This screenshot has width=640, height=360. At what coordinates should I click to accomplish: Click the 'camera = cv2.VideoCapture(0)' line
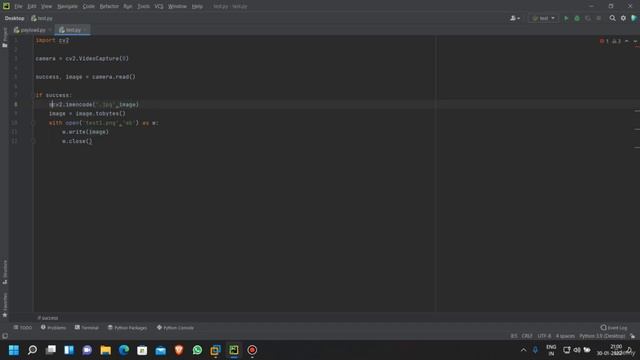click(x=82, y=59)
